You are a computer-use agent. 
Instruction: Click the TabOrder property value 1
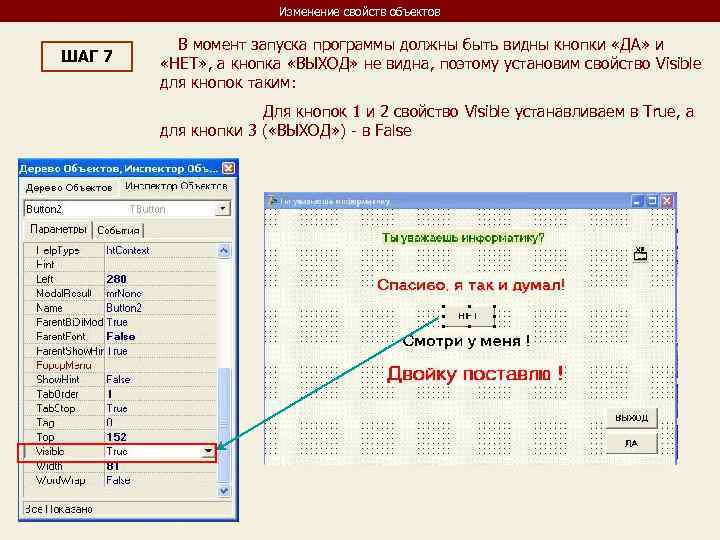tap(109, 394)
